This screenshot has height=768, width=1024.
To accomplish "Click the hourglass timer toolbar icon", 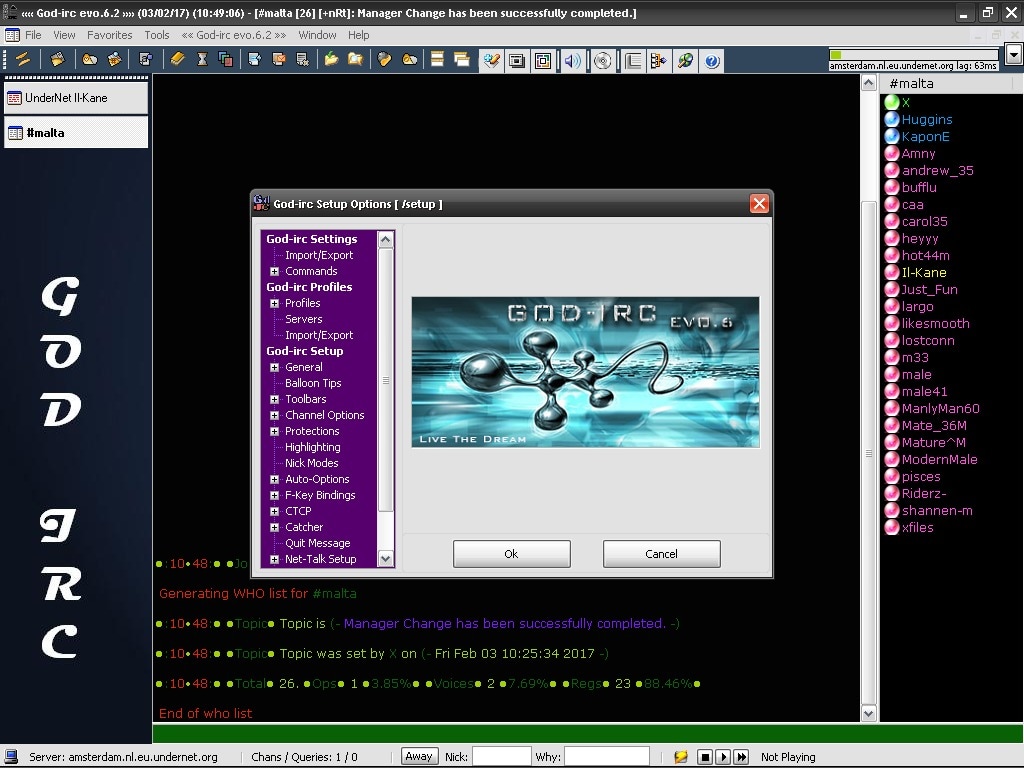I will coord(202,60).
